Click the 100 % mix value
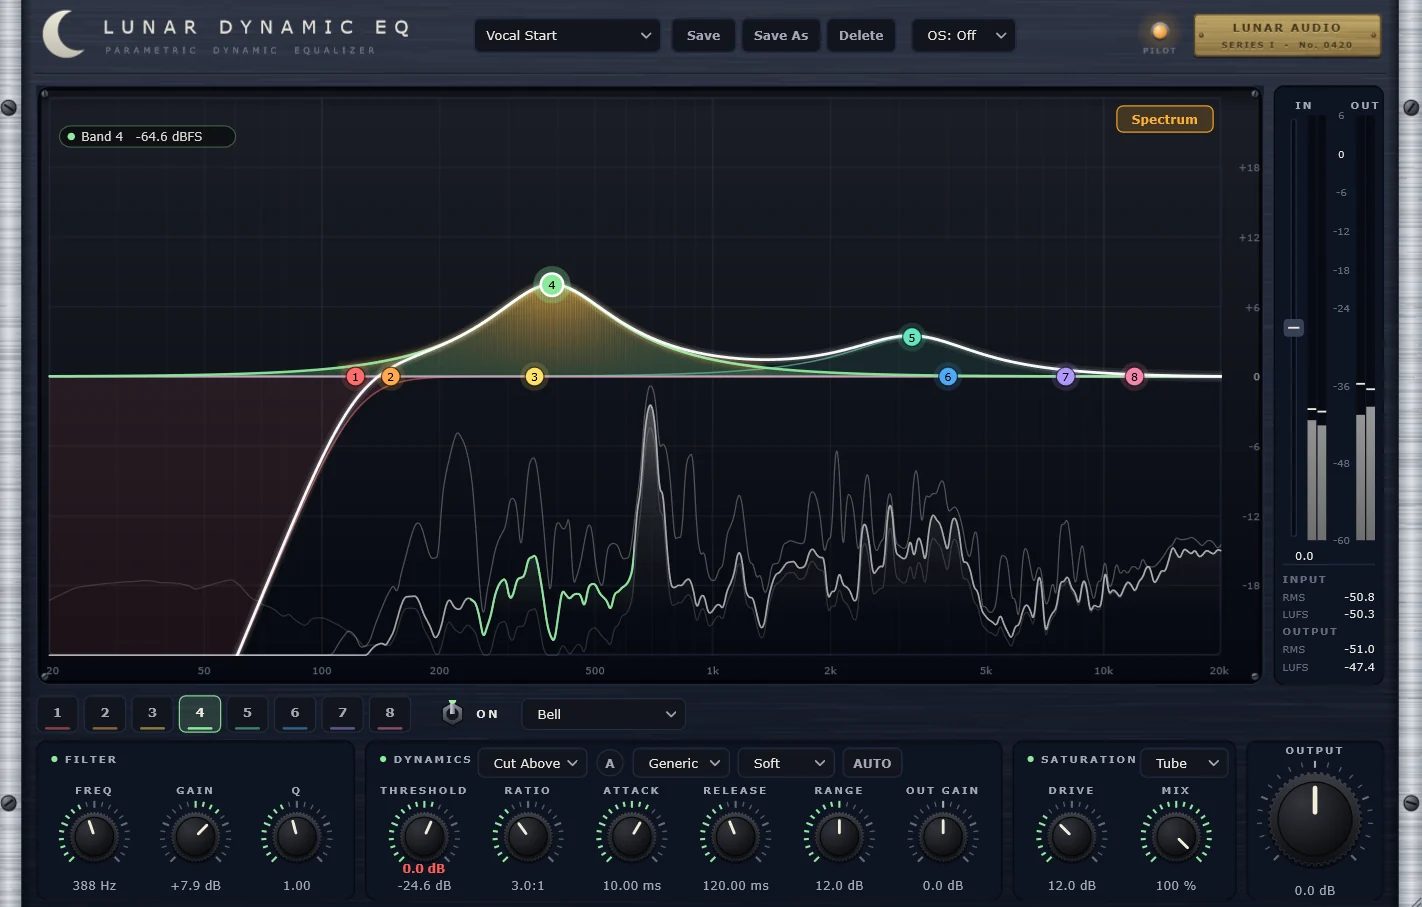 [x=1176, y=886]
